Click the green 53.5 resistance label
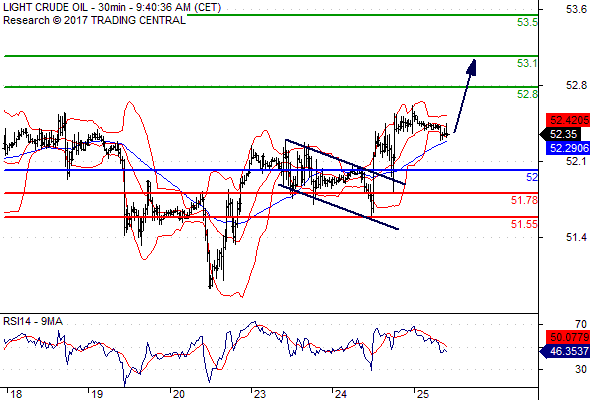This screenshot has width=590, height=400. (x=527, y=23)
